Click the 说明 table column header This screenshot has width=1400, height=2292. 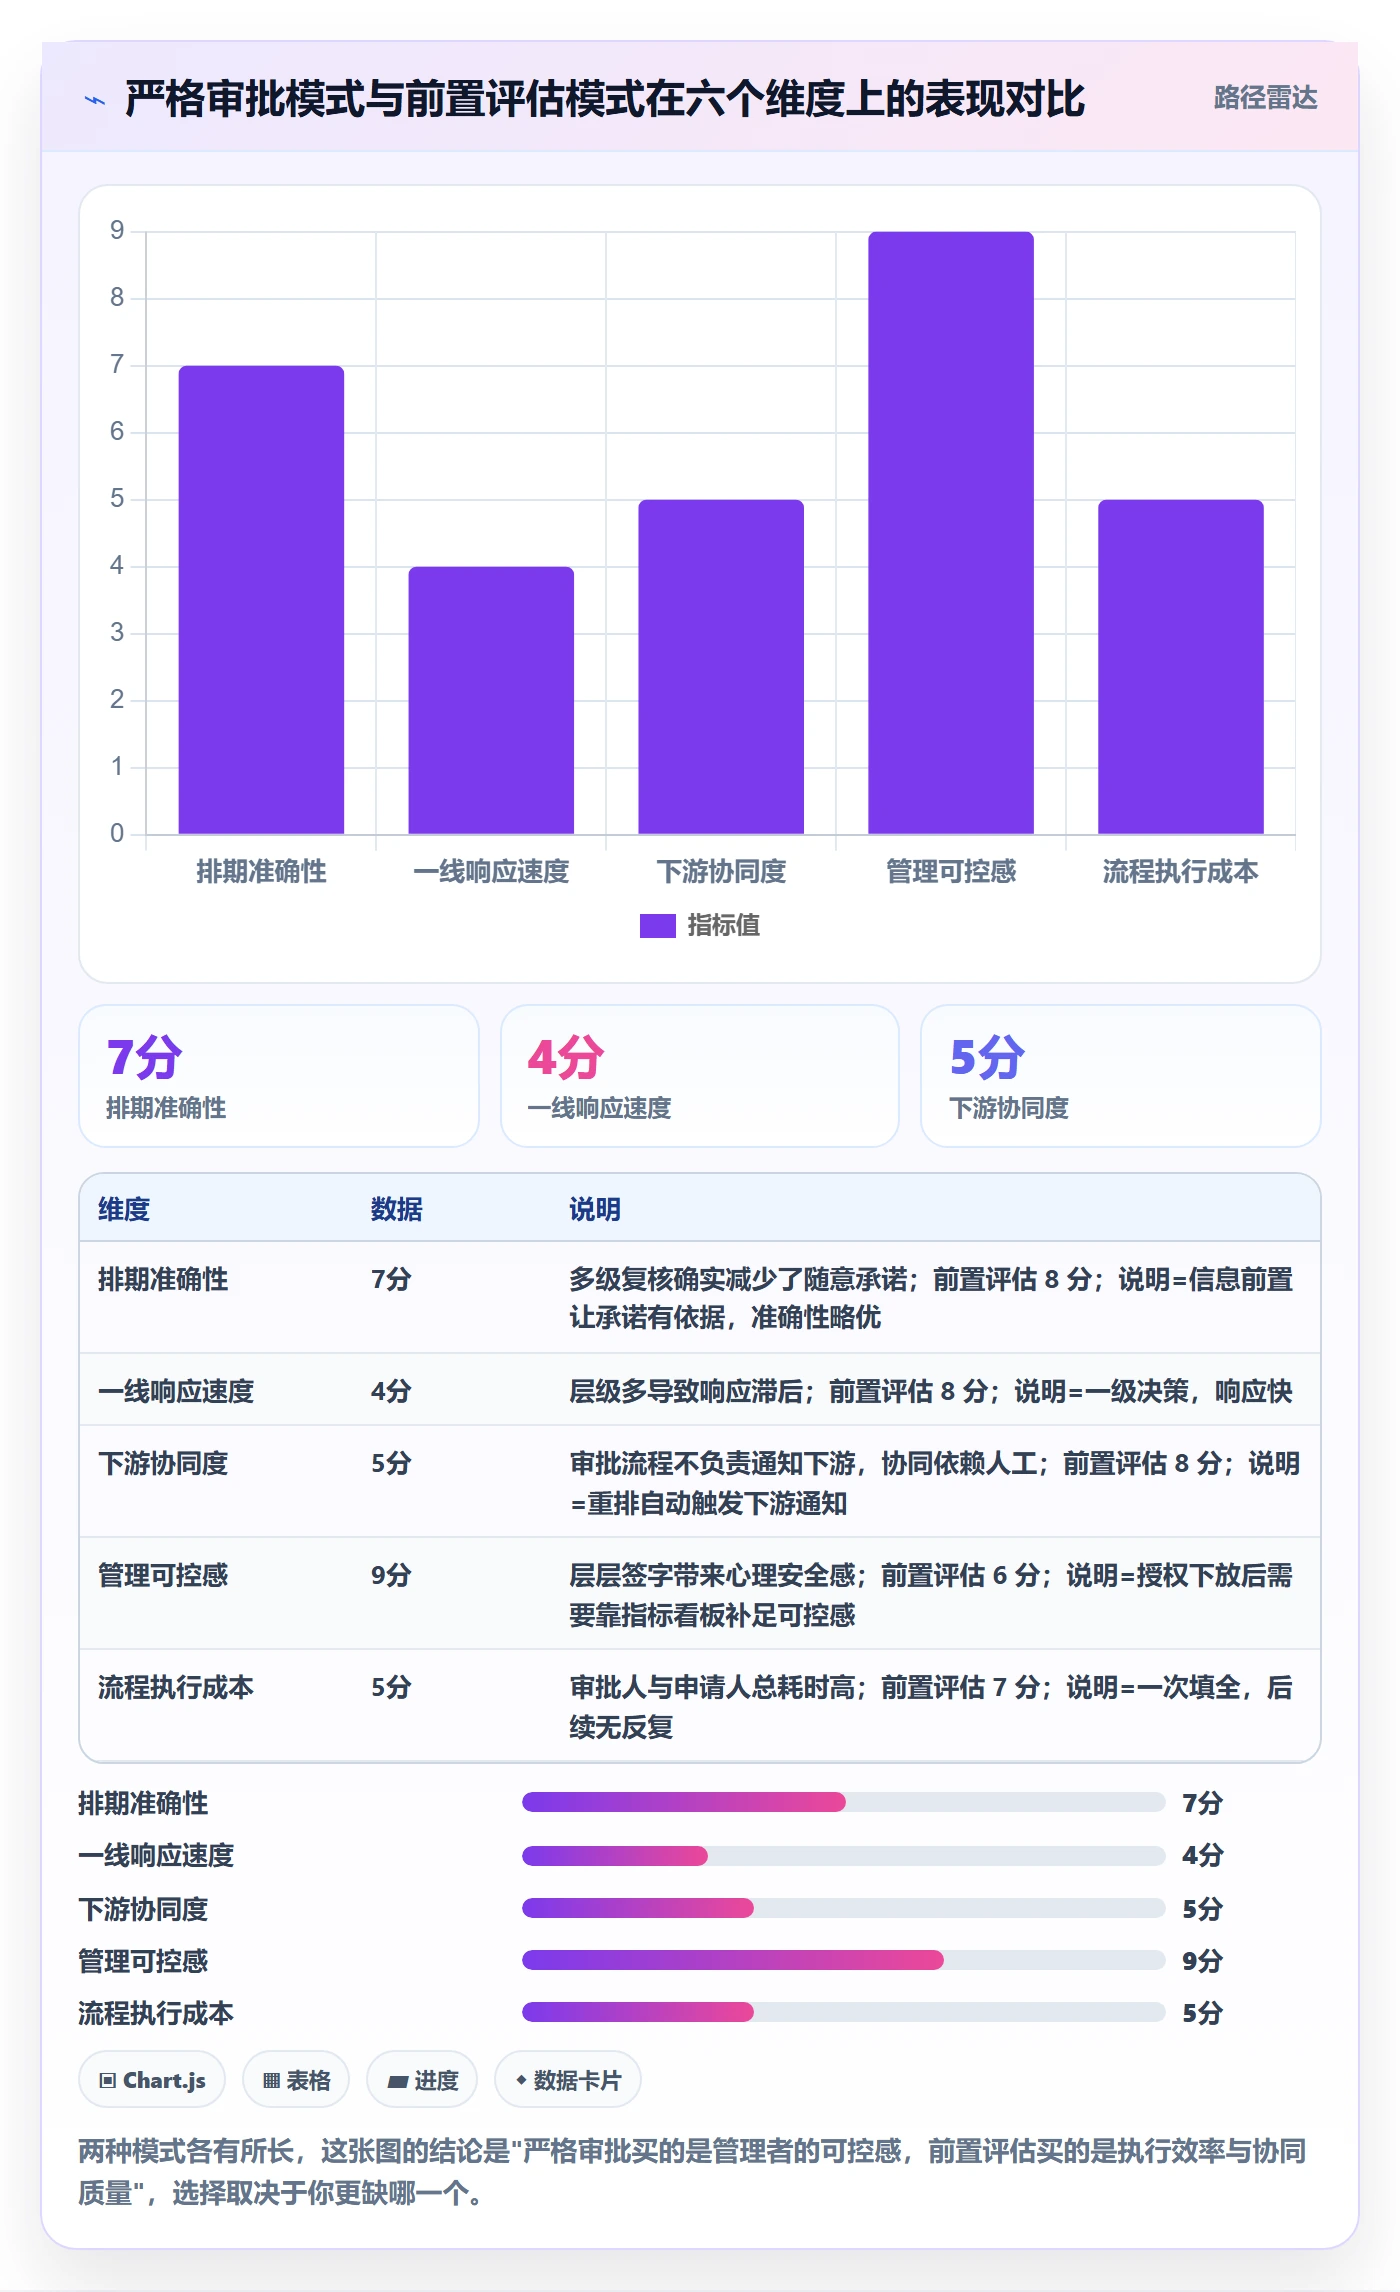pyautogui.click(x=595, y=1209)
